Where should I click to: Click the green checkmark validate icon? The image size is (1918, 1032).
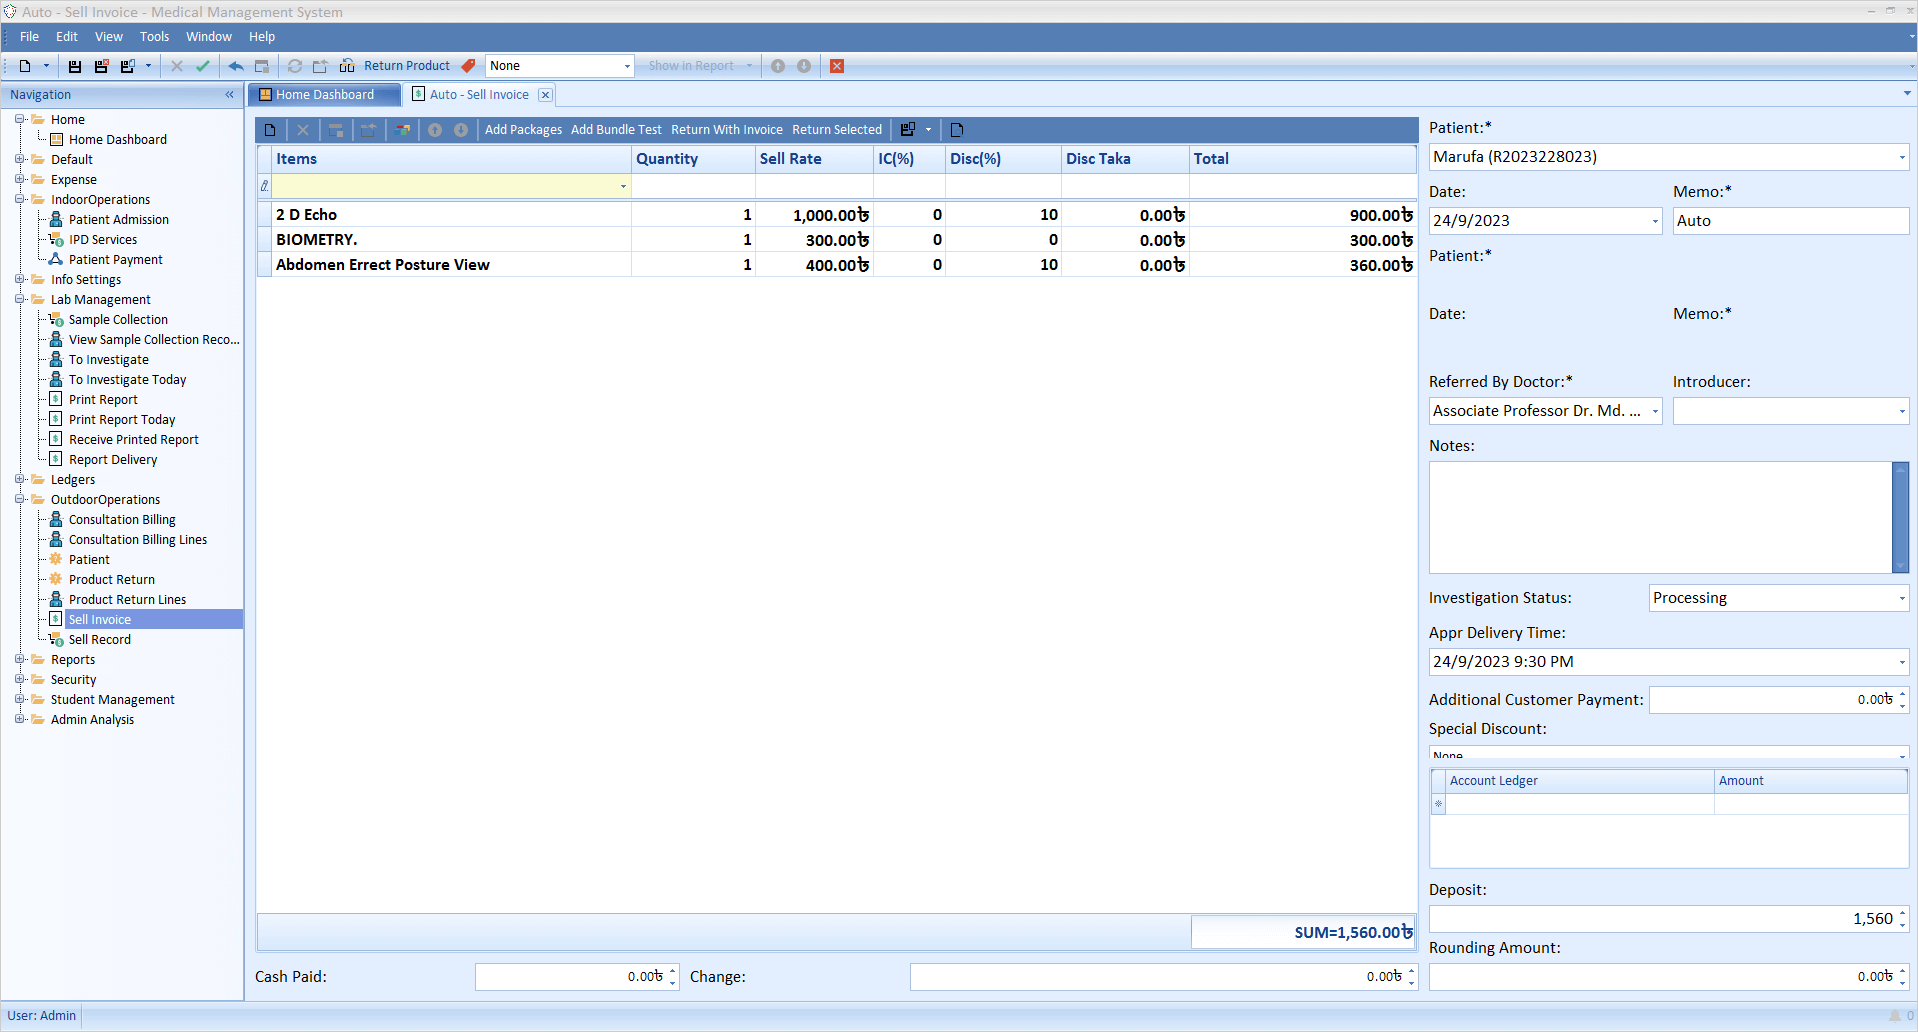coord(204,66)
